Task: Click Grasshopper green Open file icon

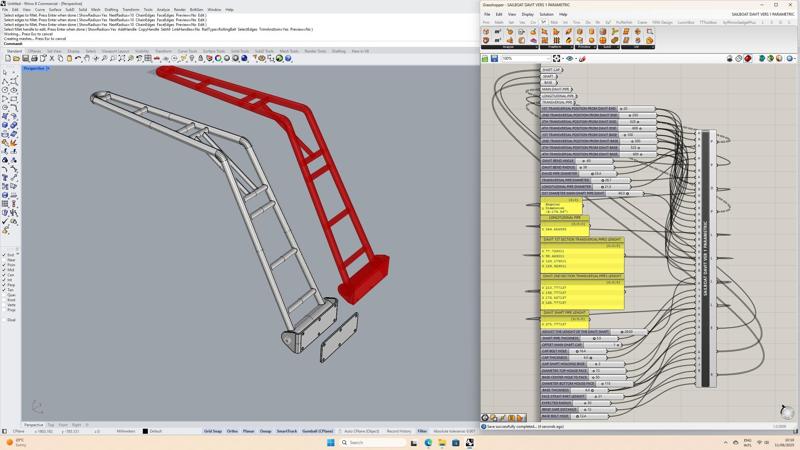Action: coord(485,59)
